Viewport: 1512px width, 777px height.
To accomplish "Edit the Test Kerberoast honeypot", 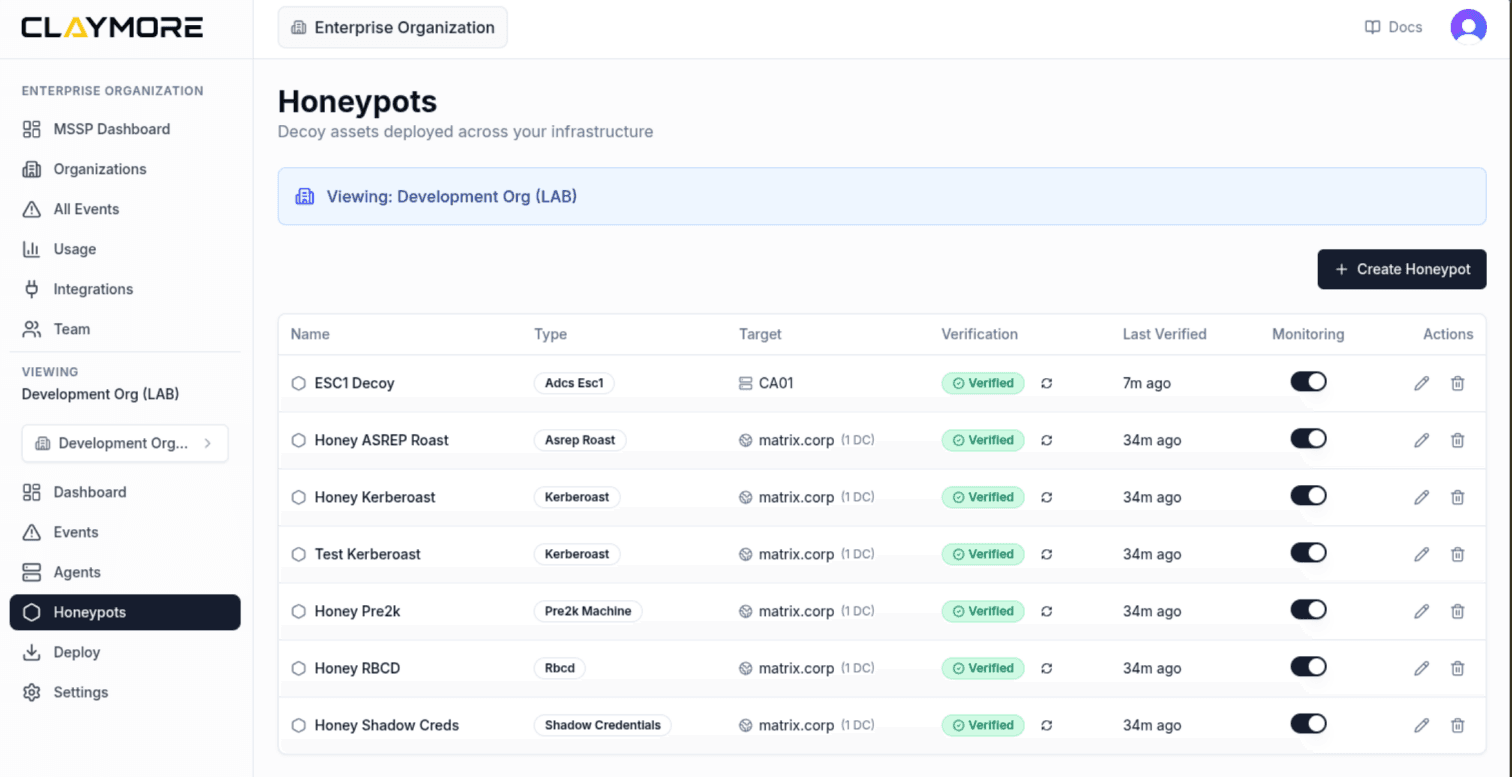I will (x=1421, y=554).
